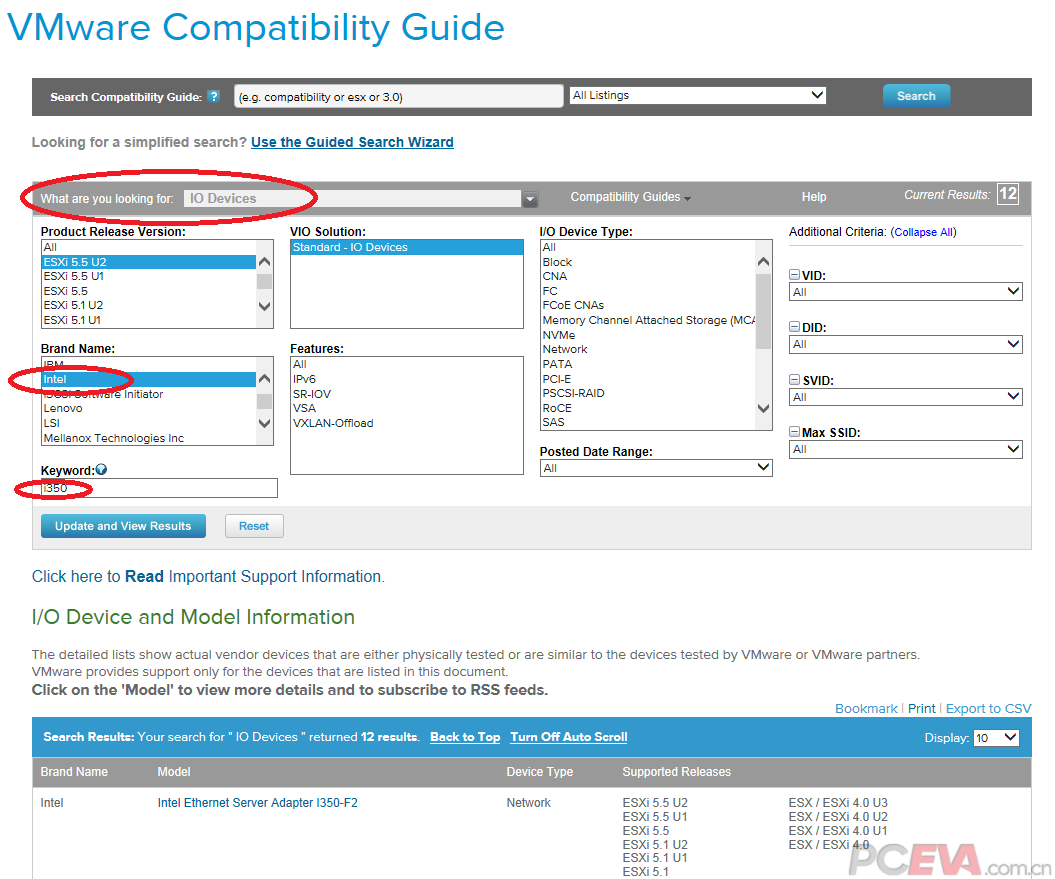Click scroll up arrow in Product Release Version list
The height and width of the screenshot is (879, 1055).
[x=264, y=262]
